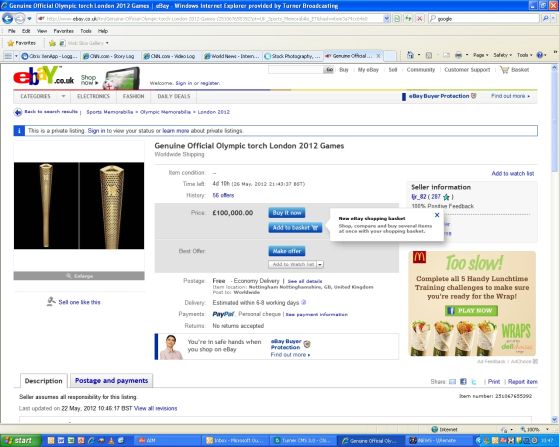Click the Refresh page icon
This screenshot has width=559, height=447.
(x=408, y=19)
